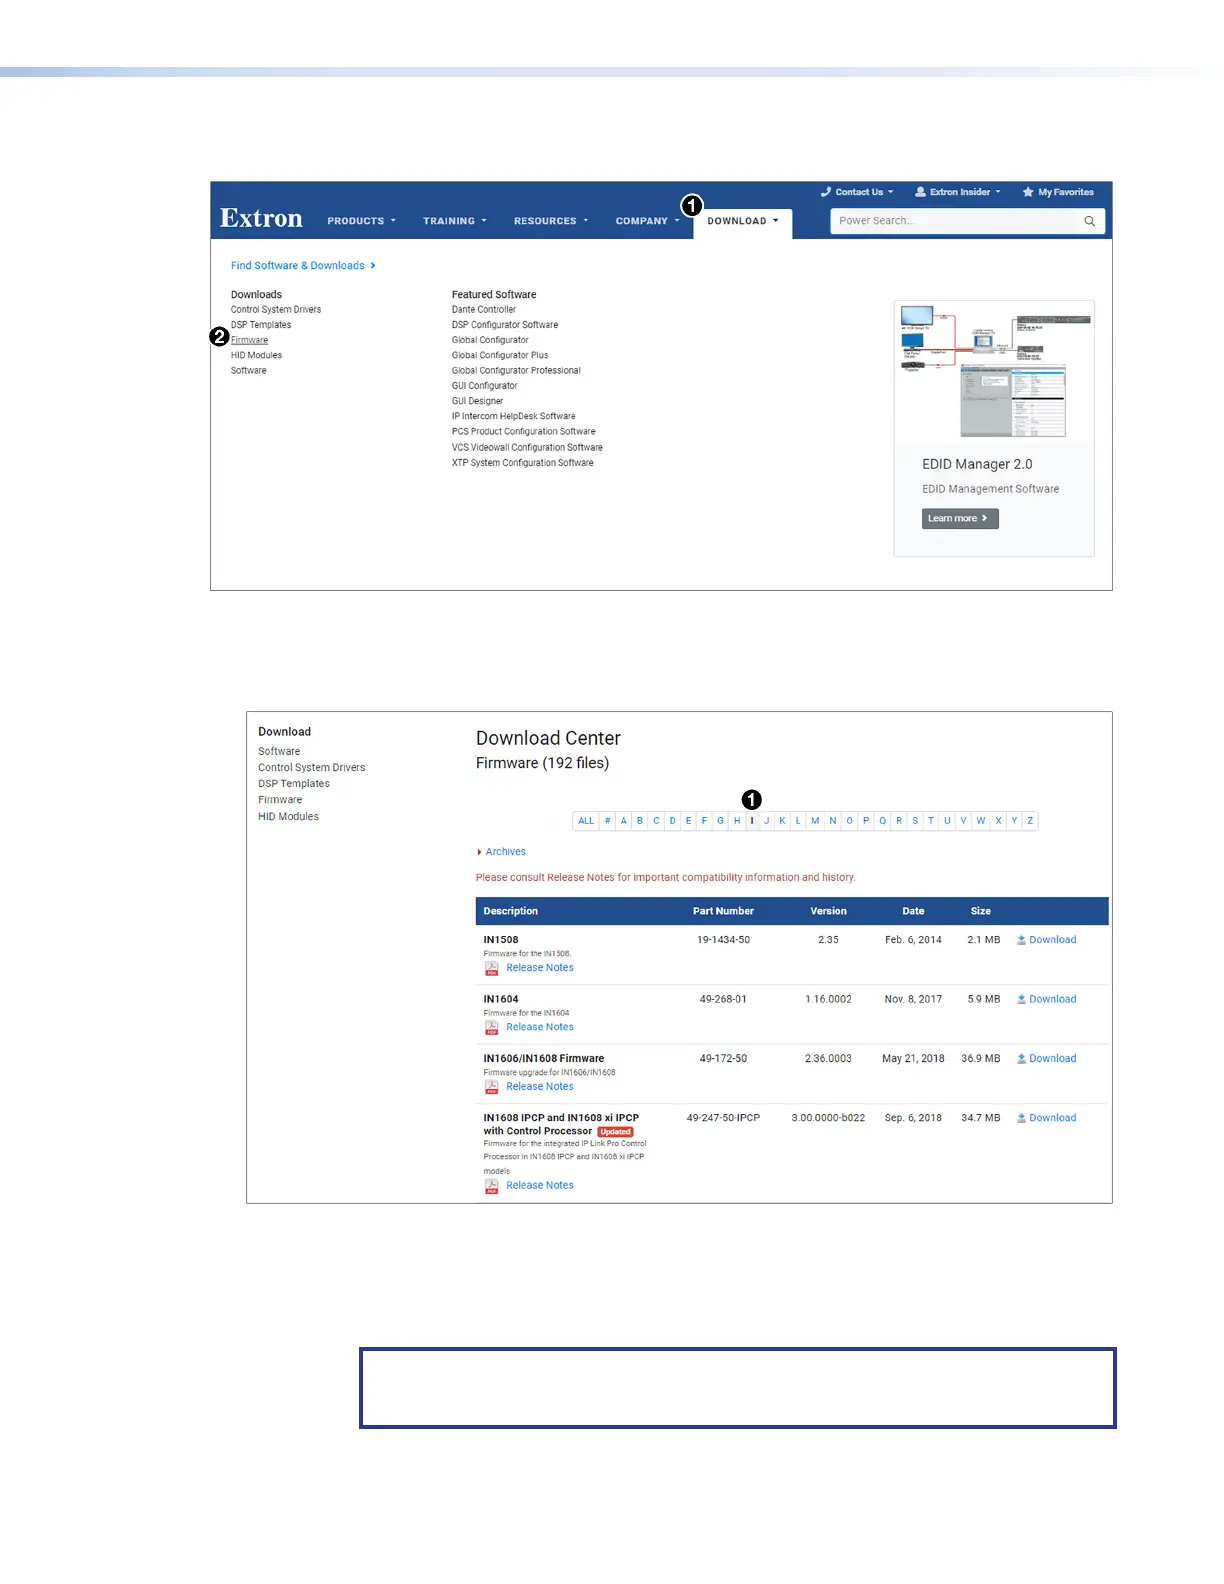
Task: Click download icon for IN1608 IPCP firmware
Action: tap(1021, 1118)
